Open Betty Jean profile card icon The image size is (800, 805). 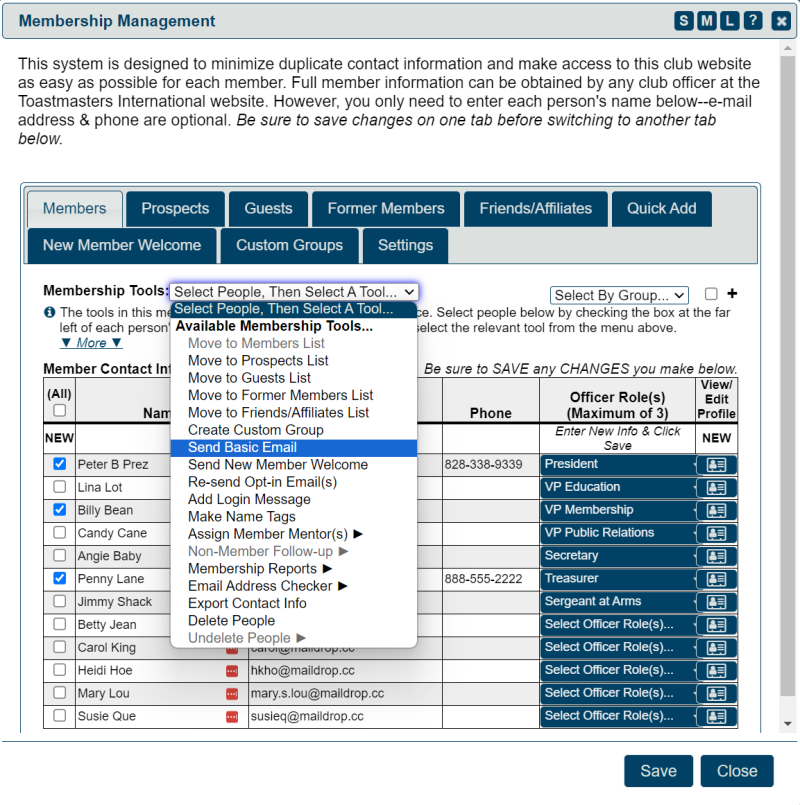(716, 625)
